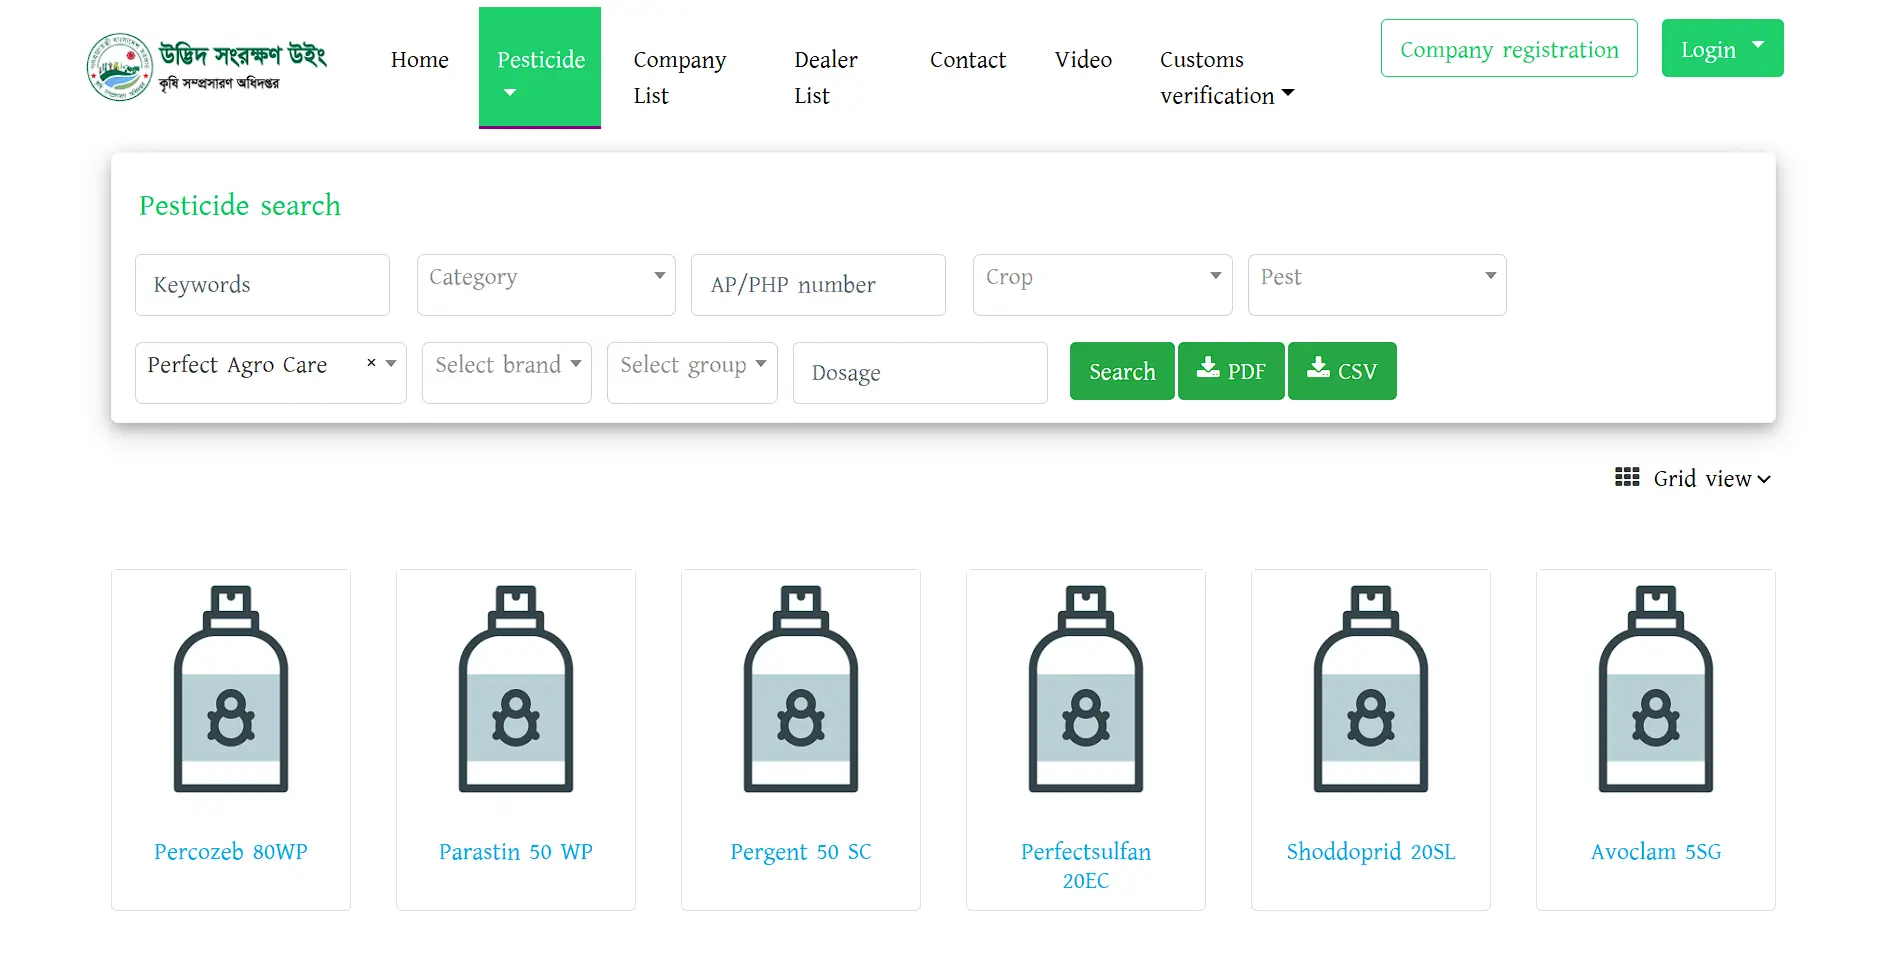
Task: Expand the Login dropdown
Action: point(1722,48)
